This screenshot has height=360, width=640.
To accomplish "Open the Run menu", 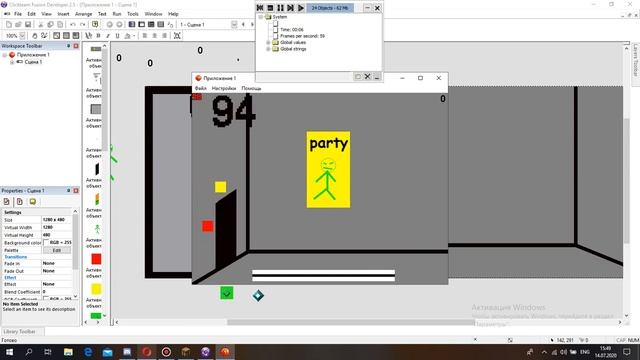I will pyautogui.click(x=117, y=14).
